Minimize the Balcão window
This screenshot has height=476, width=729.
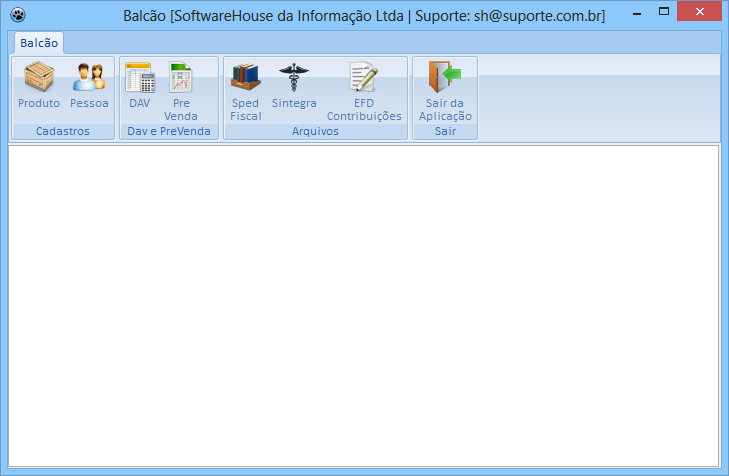[x=637, y=13]
